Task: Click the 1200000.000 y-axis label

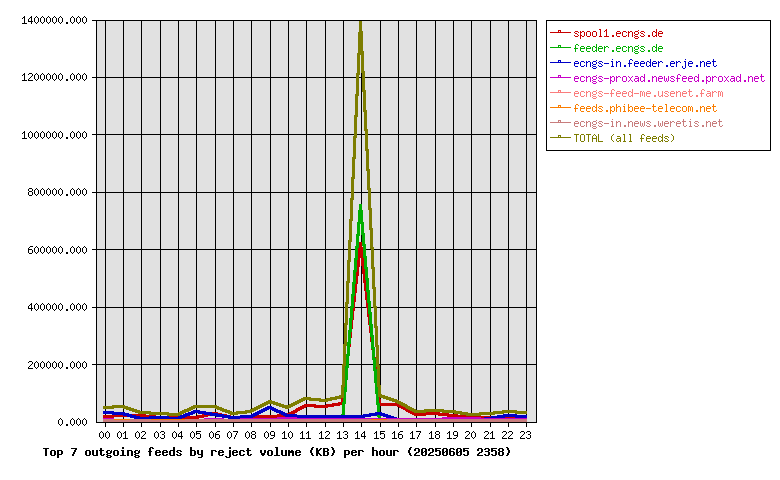Action: (54, 77)
